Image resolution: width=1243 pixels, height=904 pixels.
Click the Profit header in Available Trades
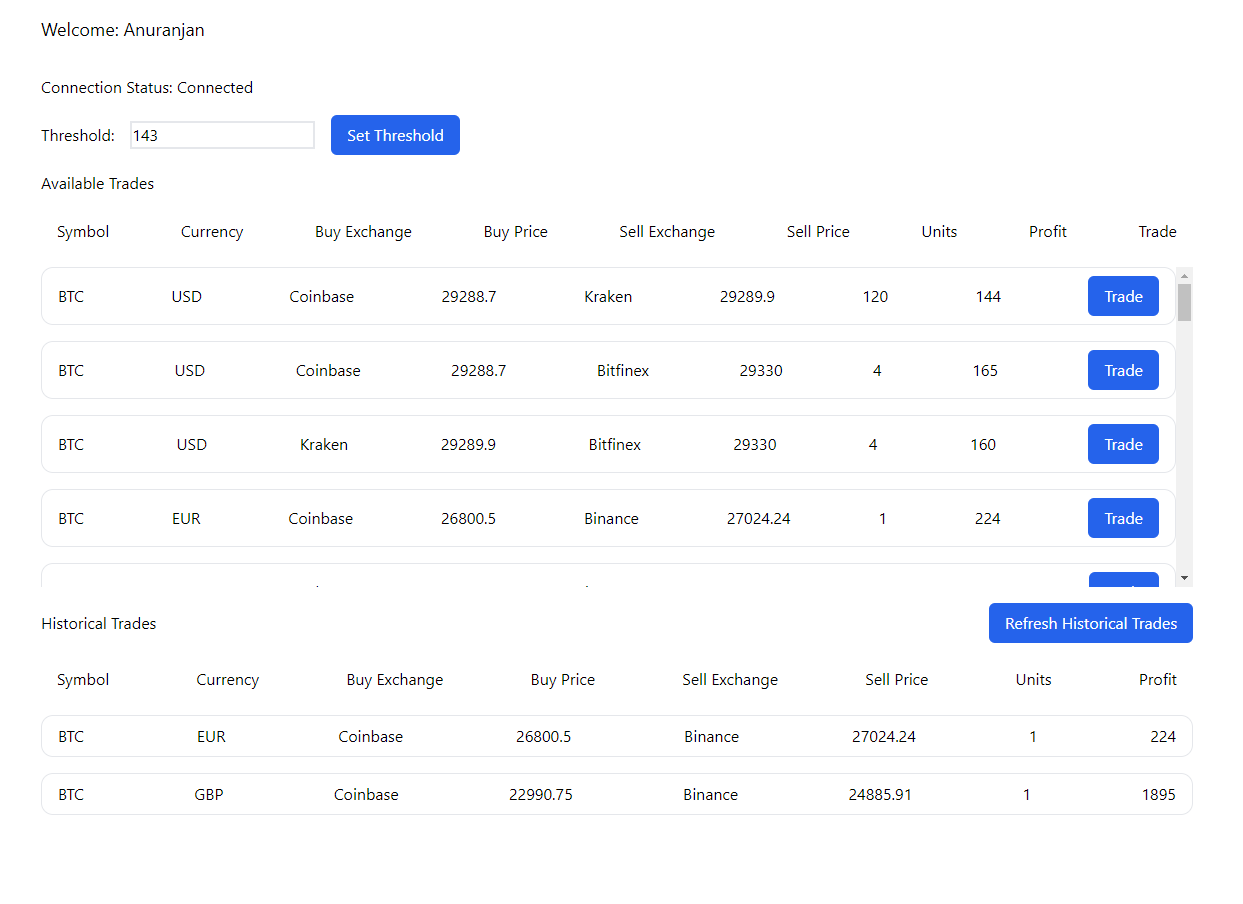pyautogui.click(x=1048, y=232)
